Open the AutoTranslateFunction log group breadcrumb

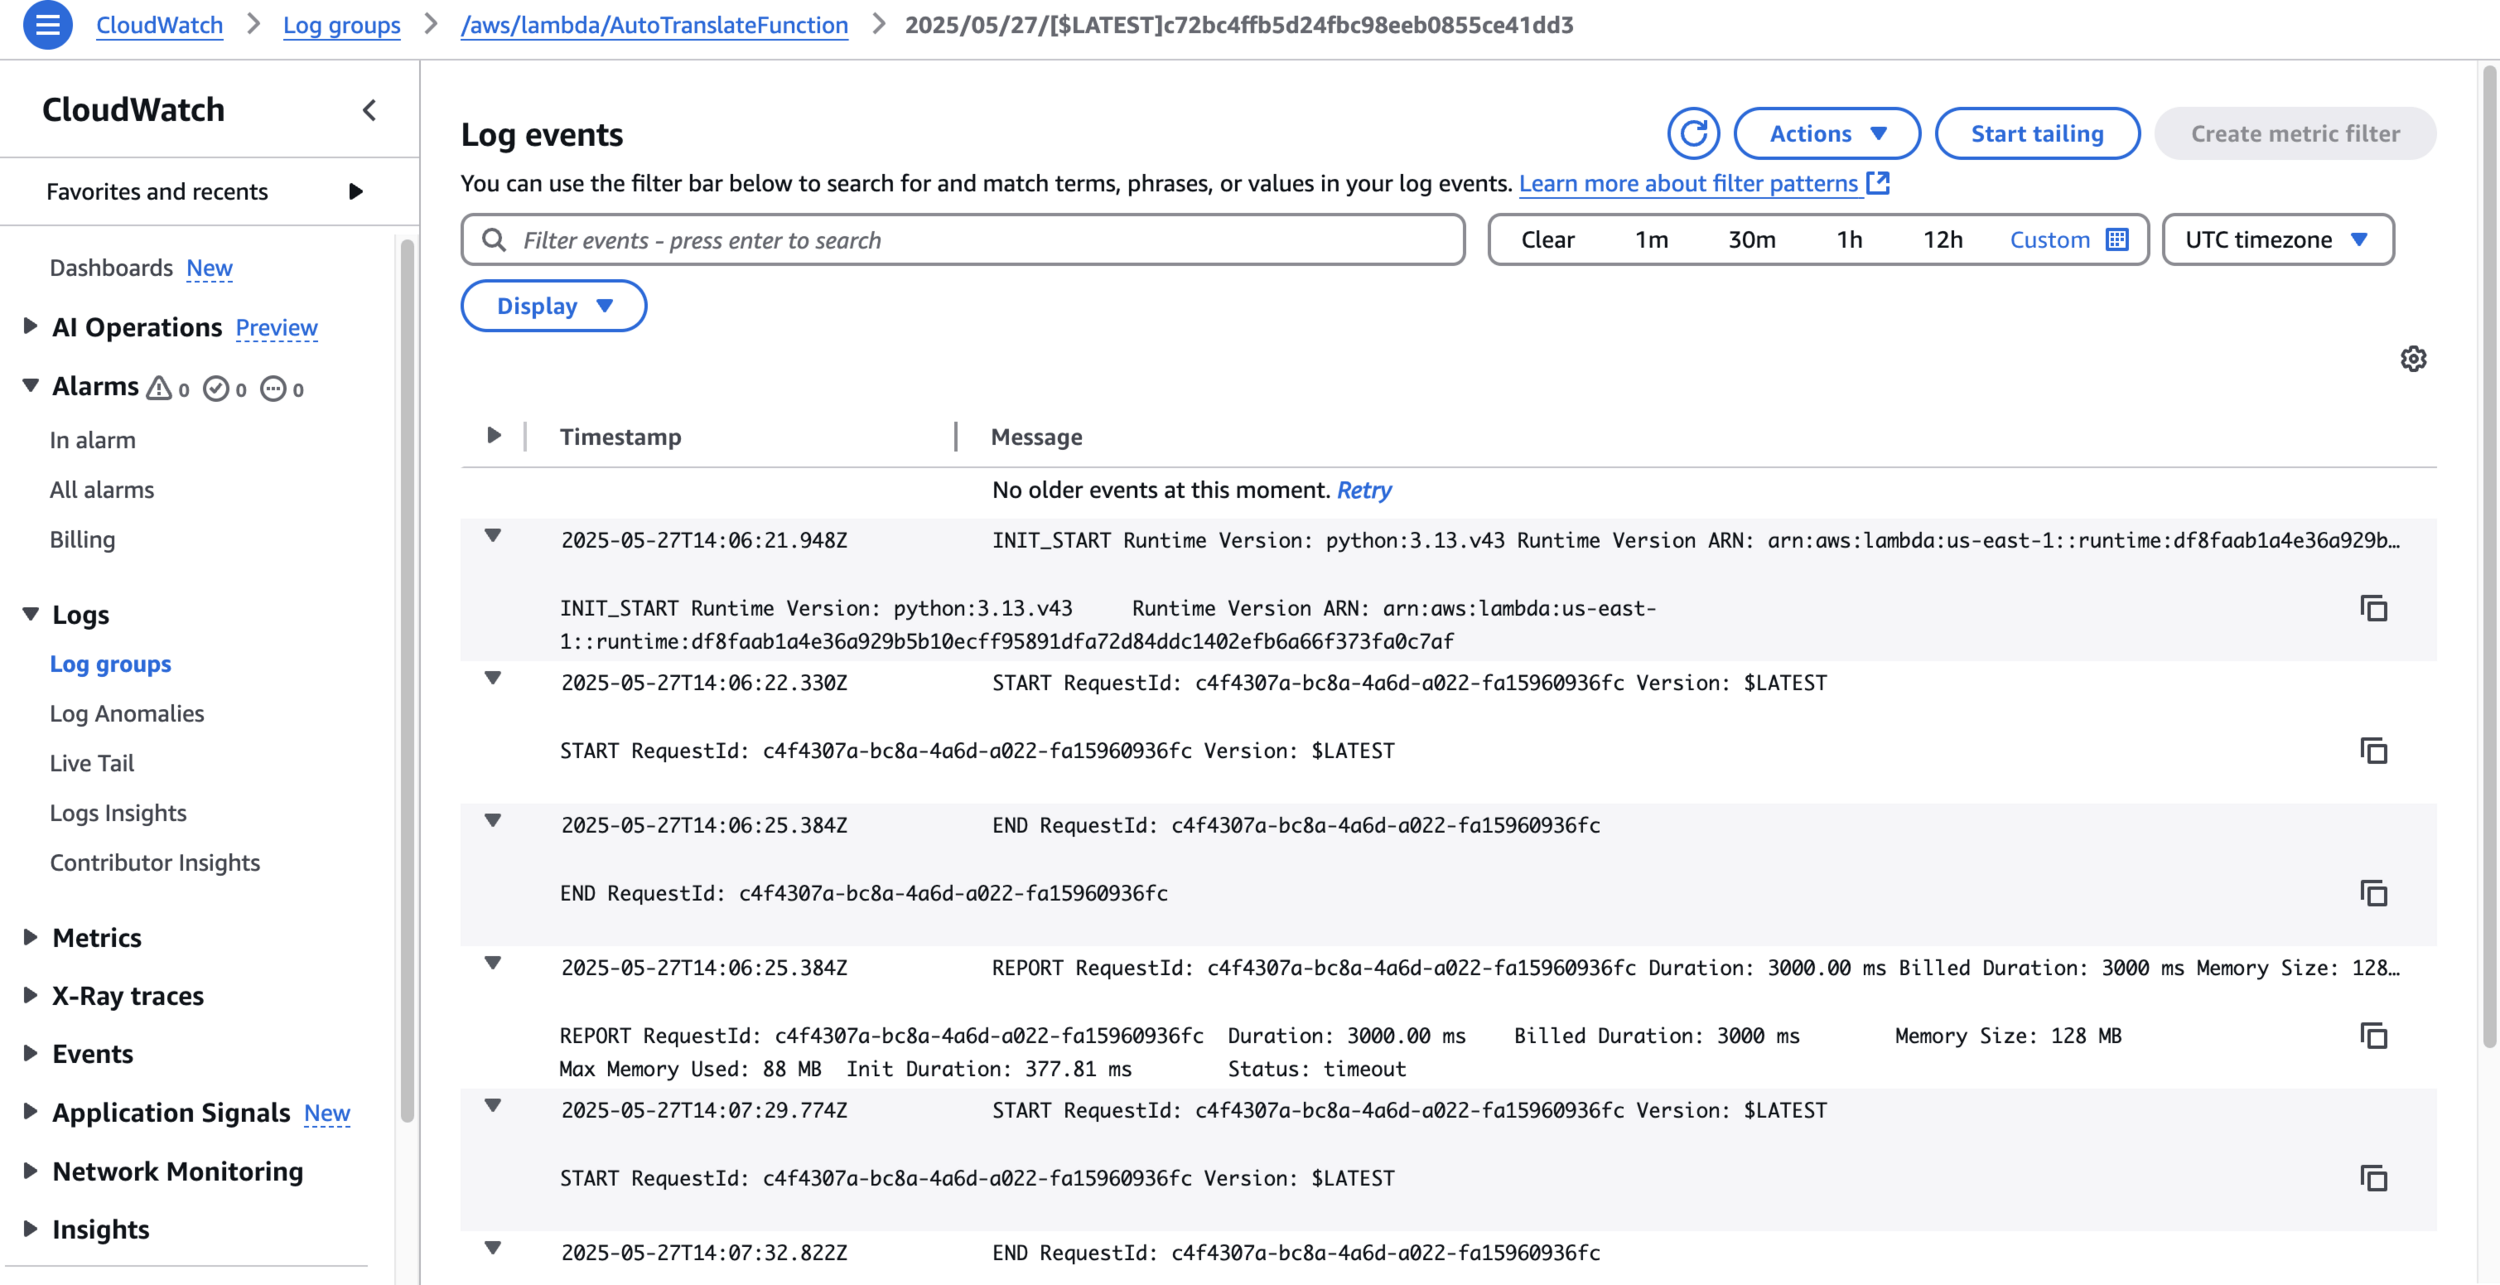click(654, 25)
